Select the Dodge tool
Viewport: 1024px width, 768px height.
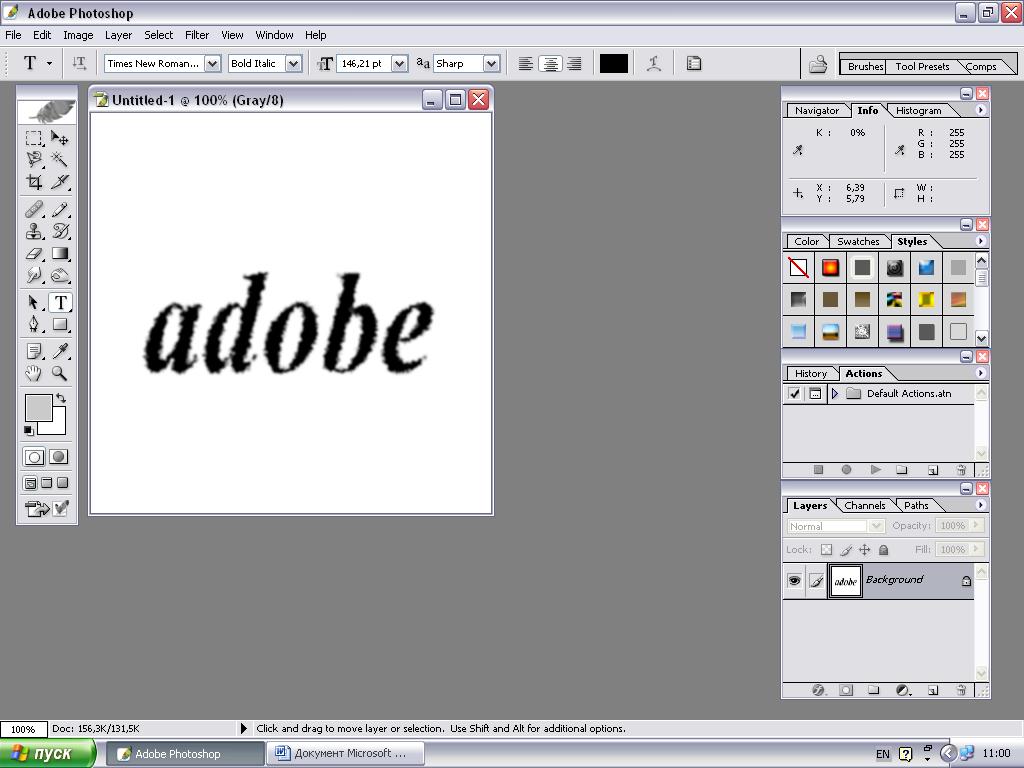click(59, 276)
